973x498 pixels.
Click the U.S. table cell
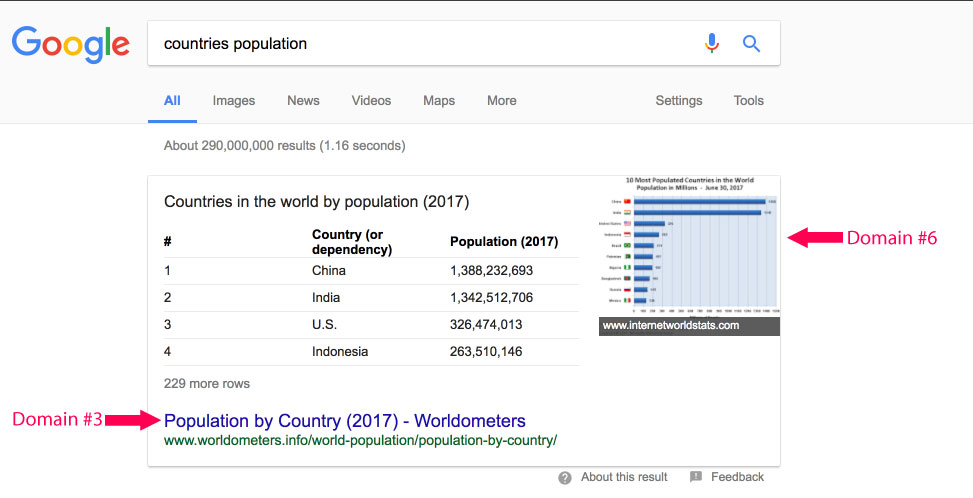[325, 324]
